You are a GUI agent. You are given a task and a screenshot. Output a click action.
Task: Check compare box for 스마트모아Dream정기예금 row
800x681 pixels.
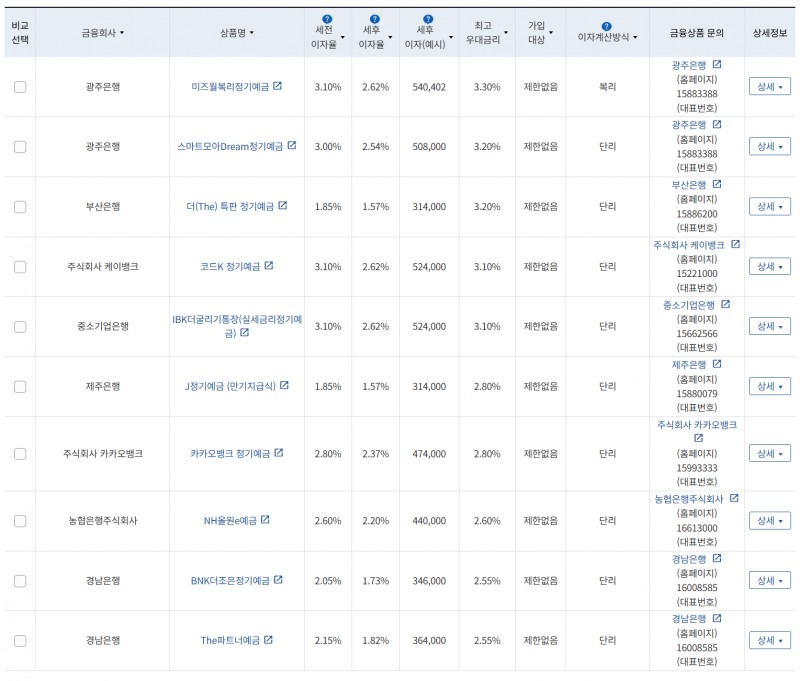[20, 147]
